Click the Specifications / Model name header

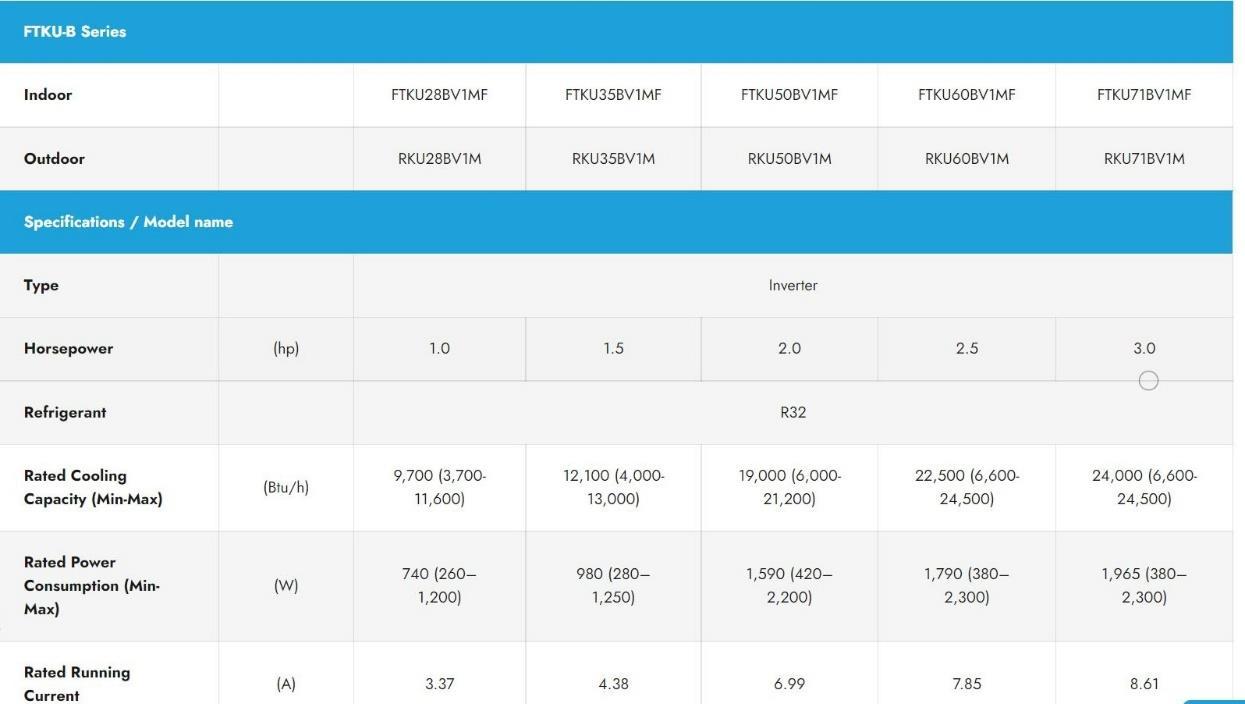coord(128,222)
